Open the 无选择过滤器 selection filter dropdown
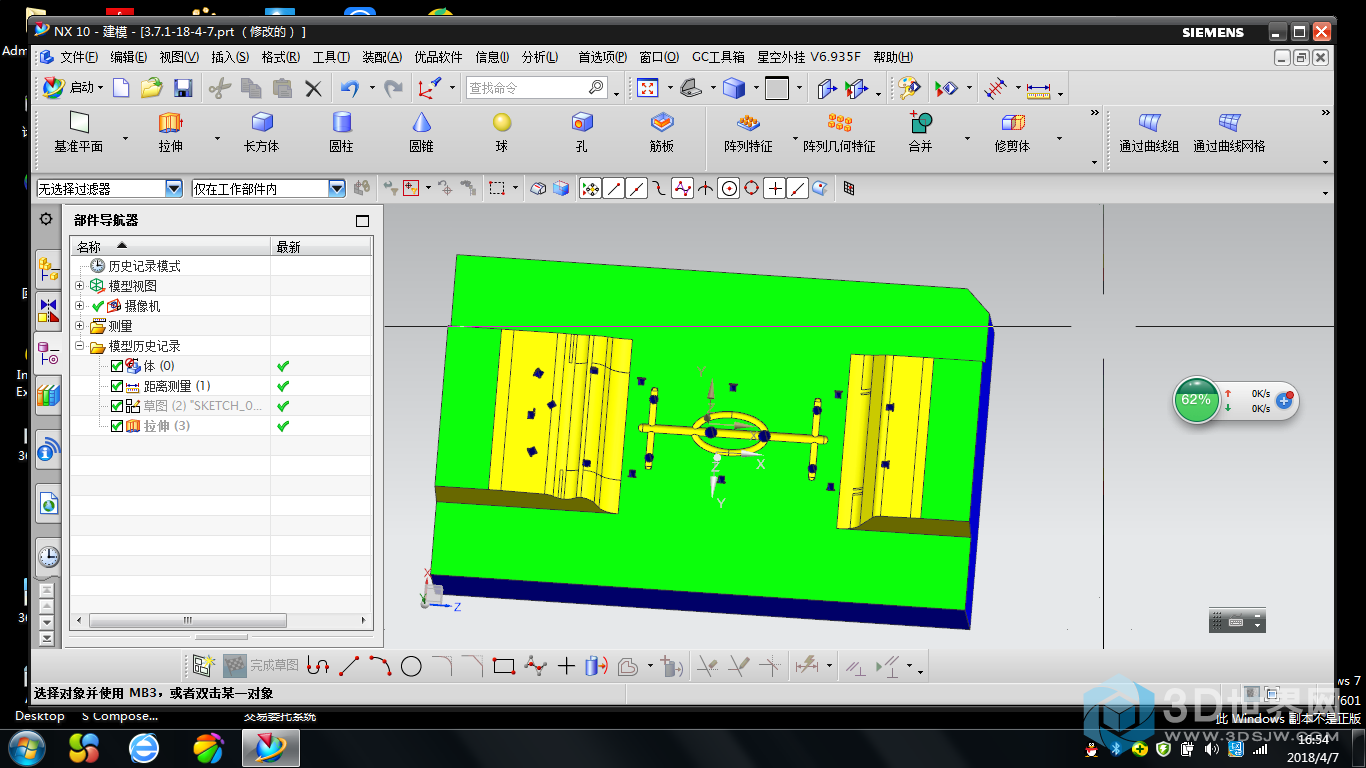 (x=174, y=188)
